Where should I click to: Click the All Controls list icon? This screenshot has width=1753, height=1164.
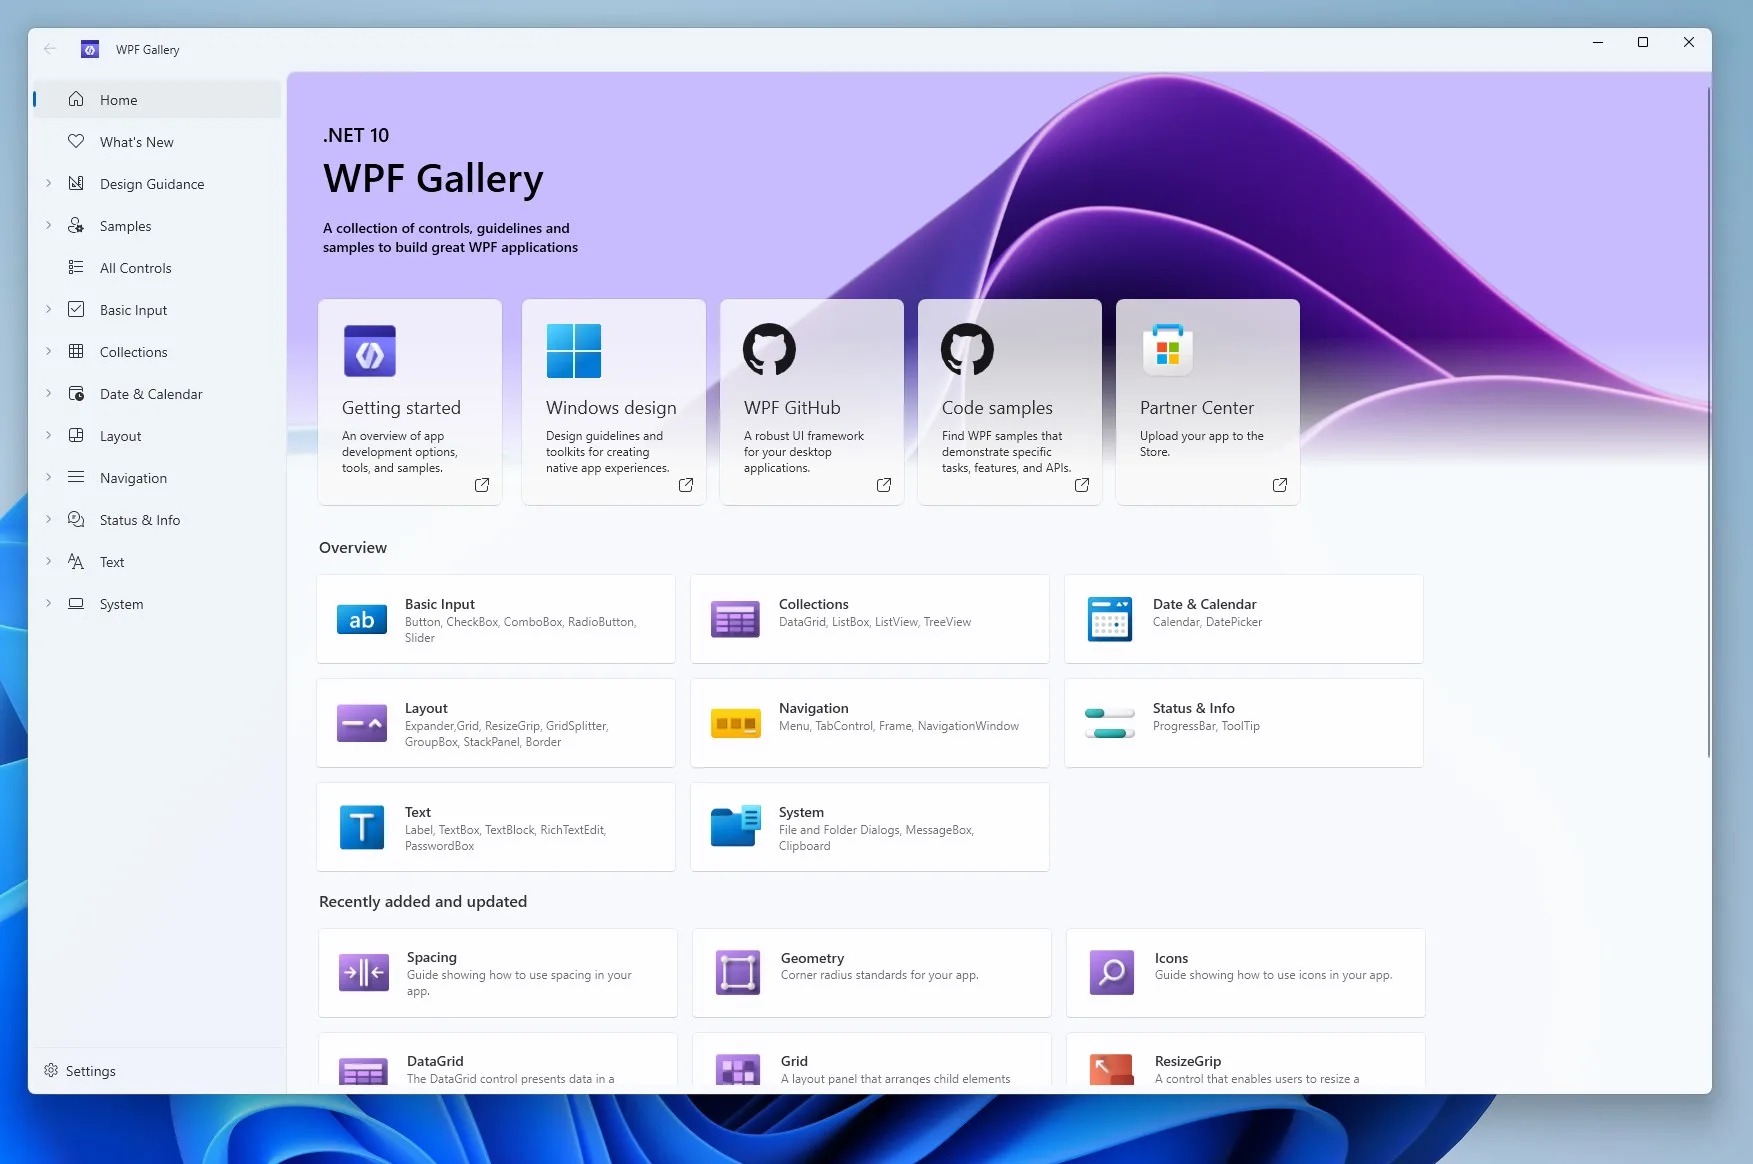[76, 267]
